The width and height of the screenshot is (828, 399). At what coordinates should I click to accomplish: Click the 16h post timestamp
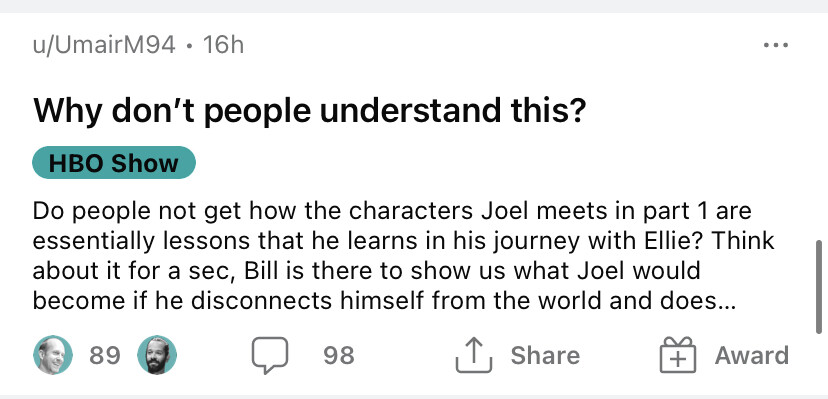pos(223,45)
